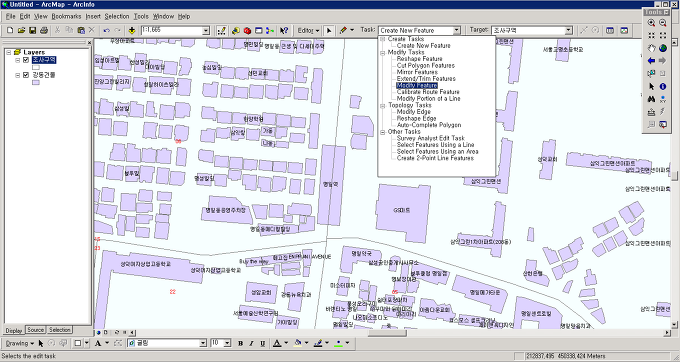The height and width of the screenshot is (362, 680).
Task: Choose Auto-Complete Polygon task
Action: coord(429,125)
